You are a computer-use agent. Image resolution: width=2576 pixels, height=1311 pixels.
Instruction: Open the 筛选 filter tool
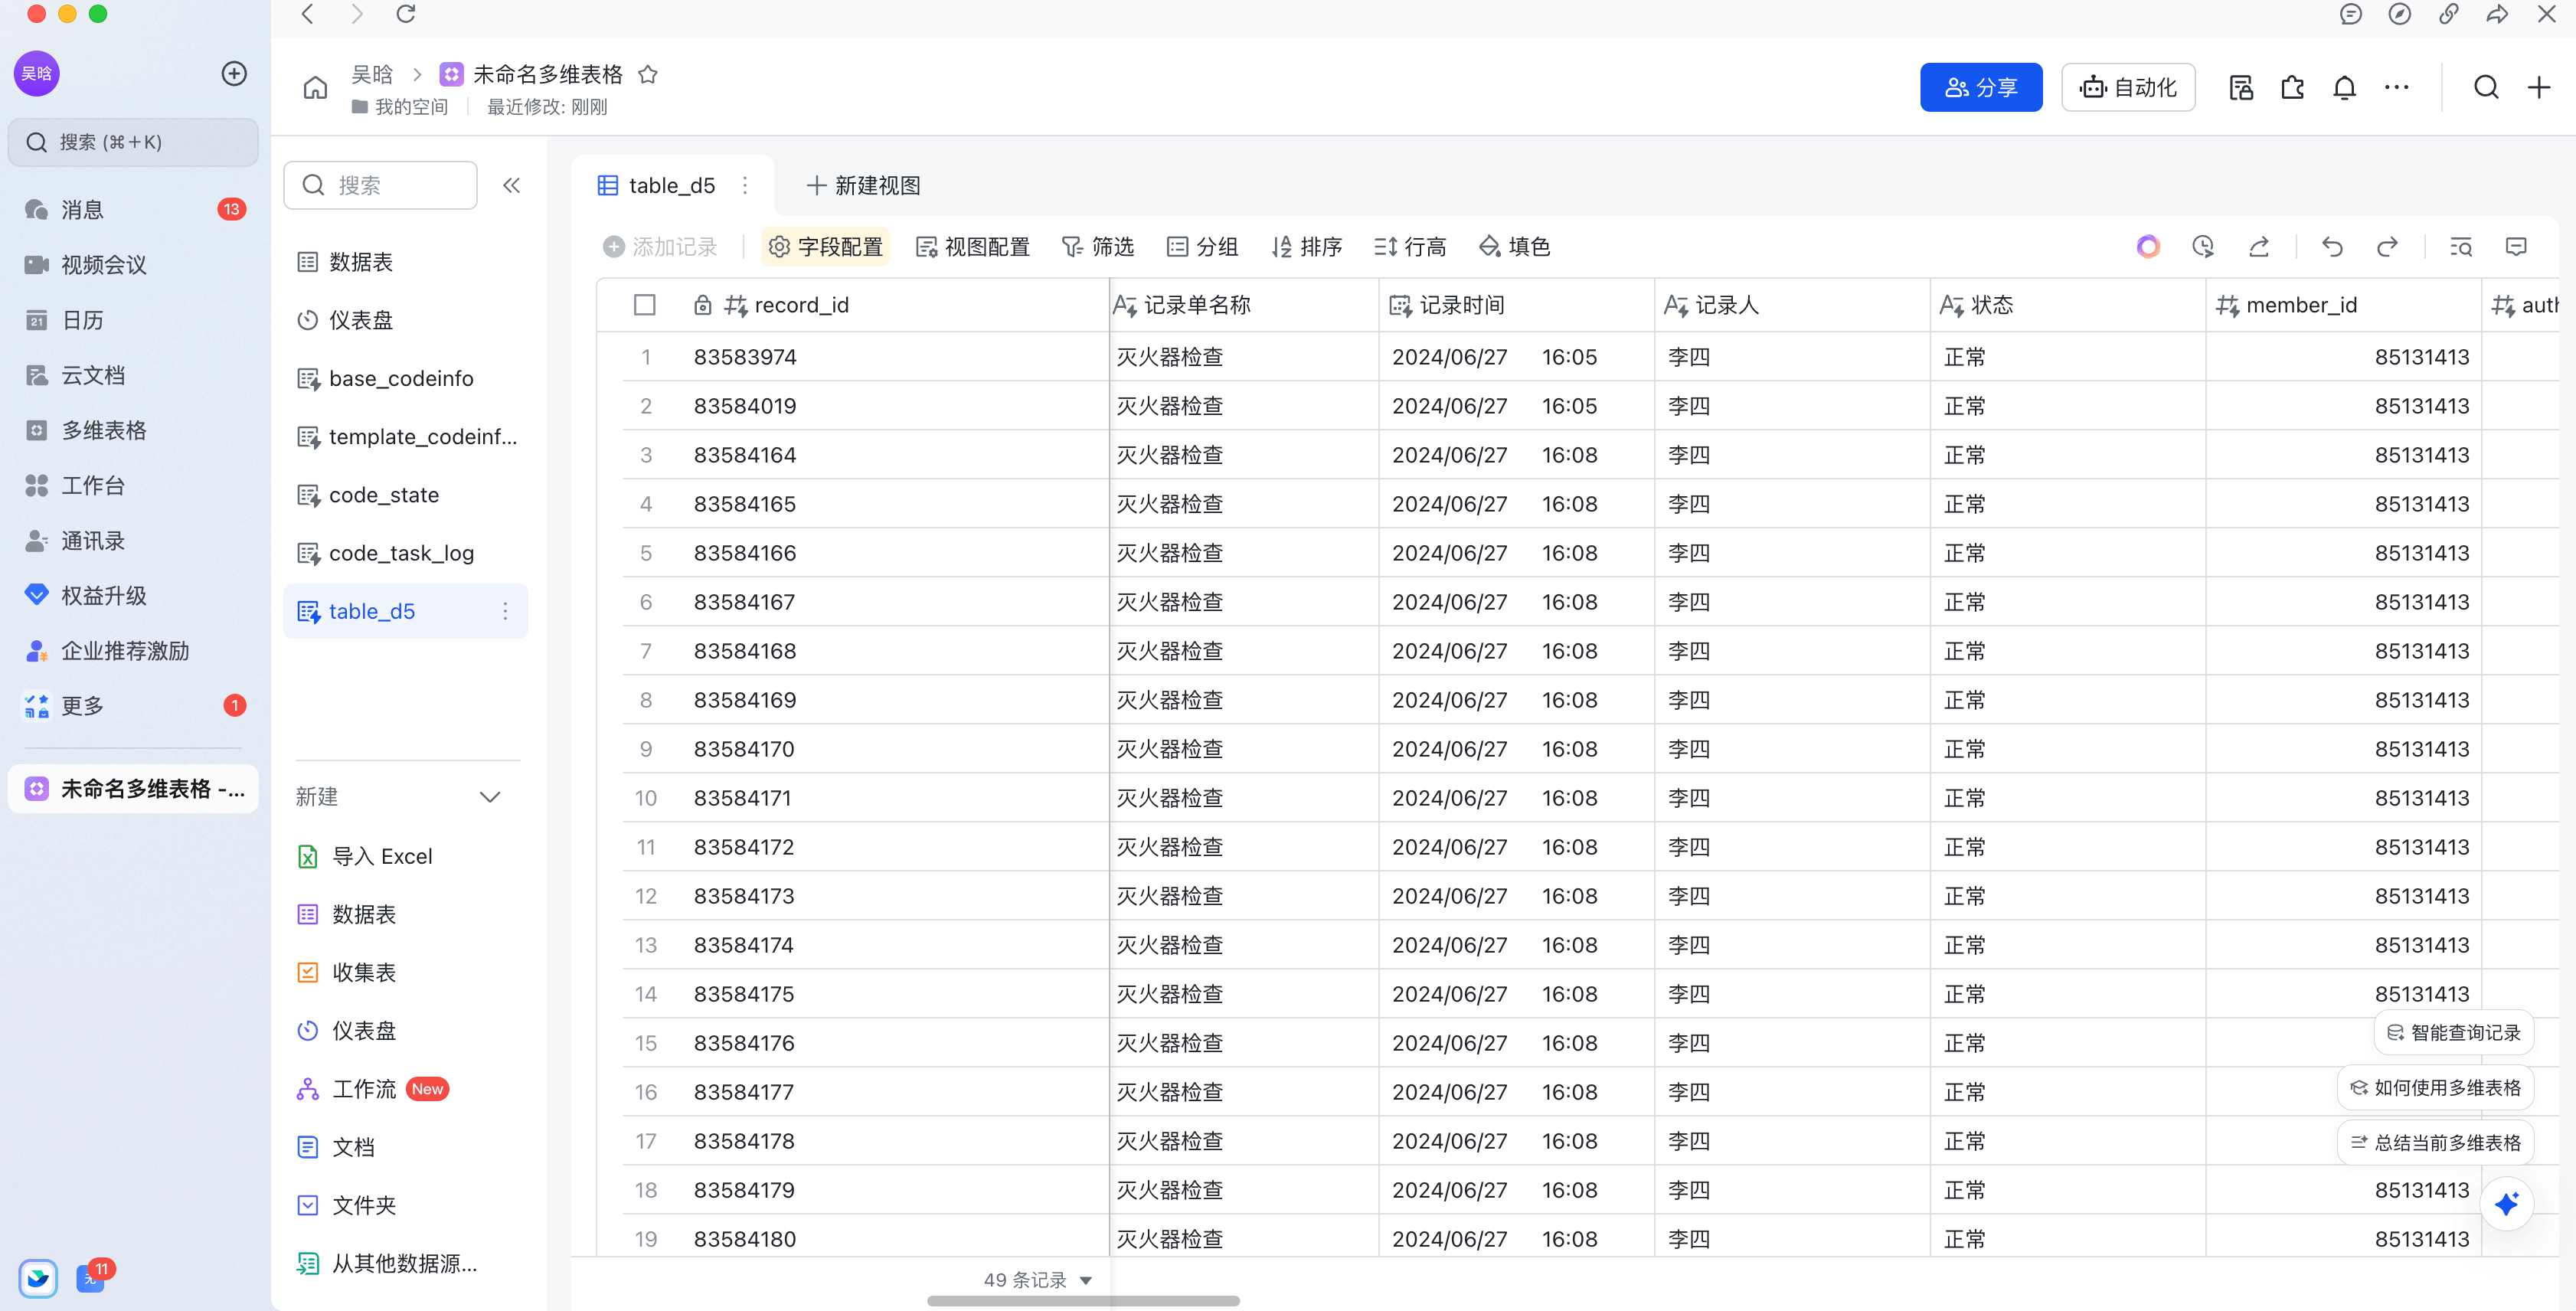point(1098,246)
